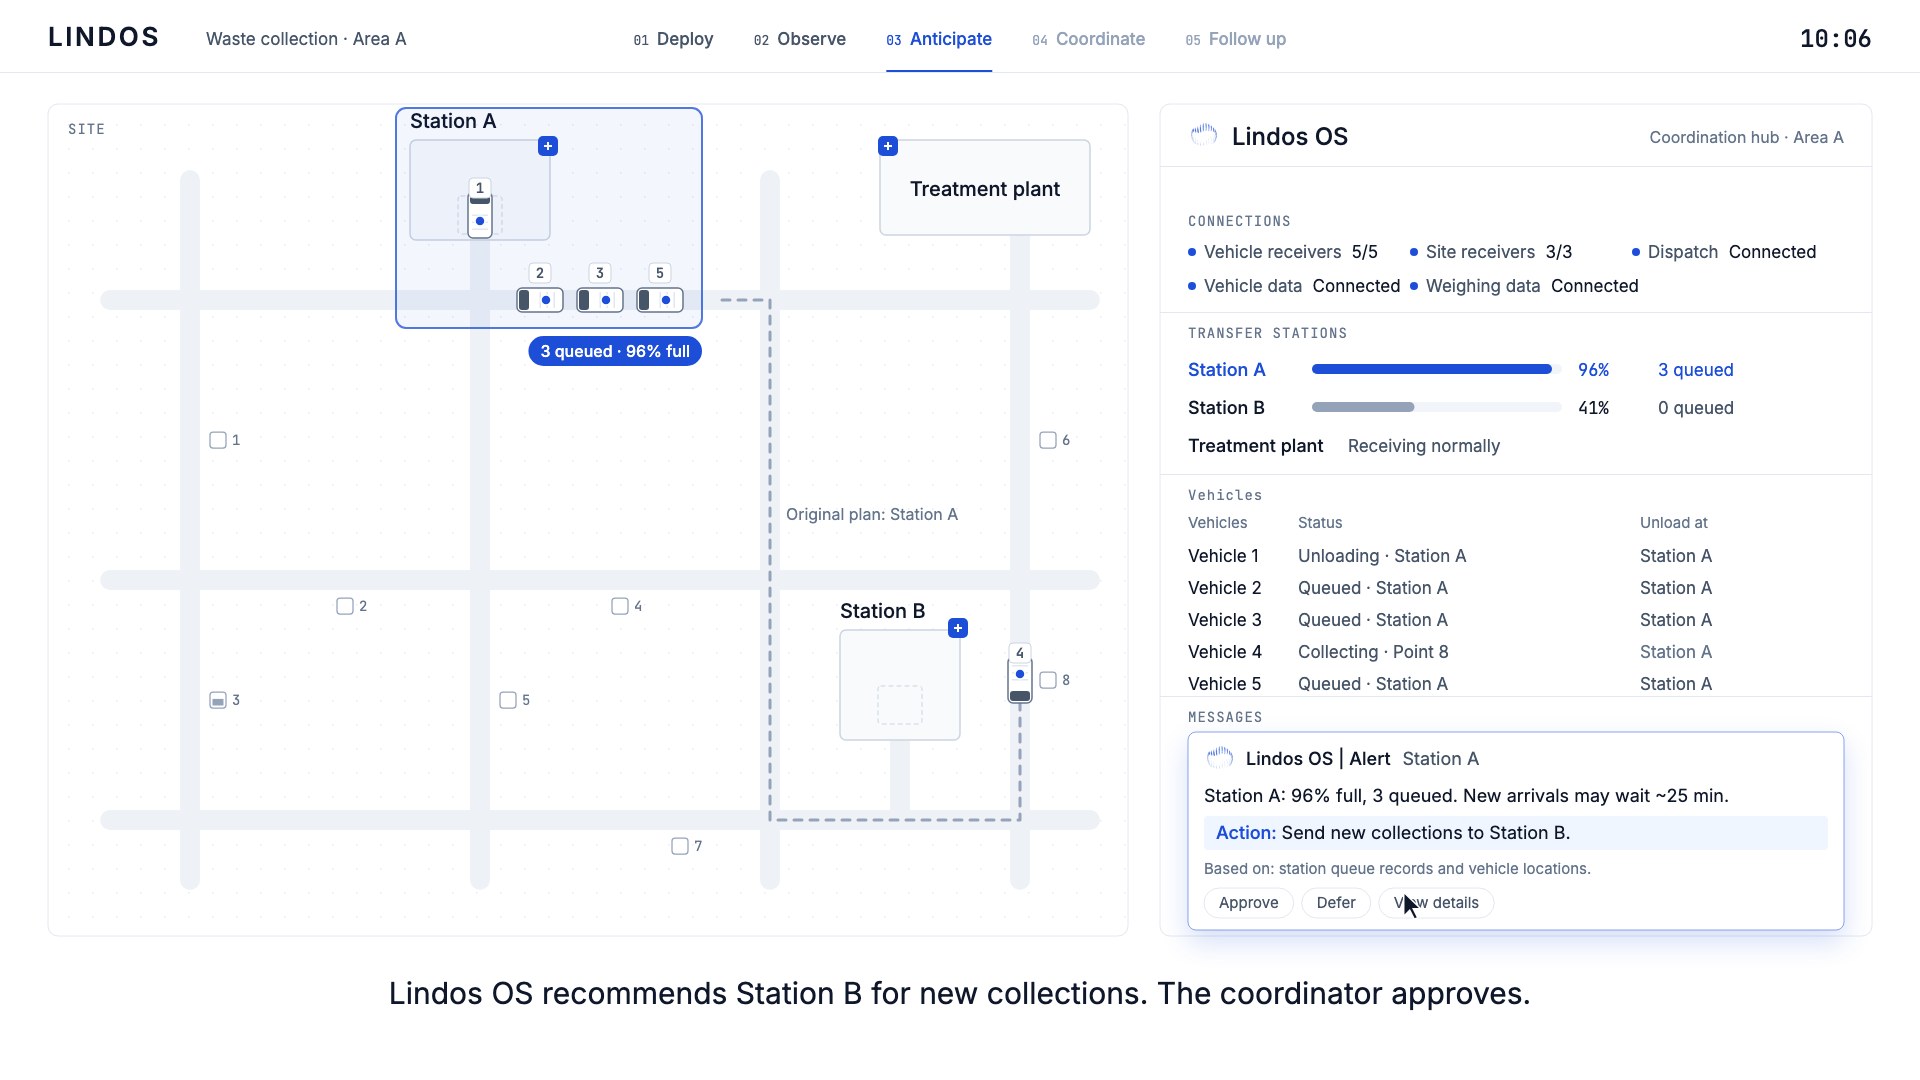Click the Station B empty unloading bay
The width and height of the screenshot is (1920, 1080).
(x=900, y=705)
